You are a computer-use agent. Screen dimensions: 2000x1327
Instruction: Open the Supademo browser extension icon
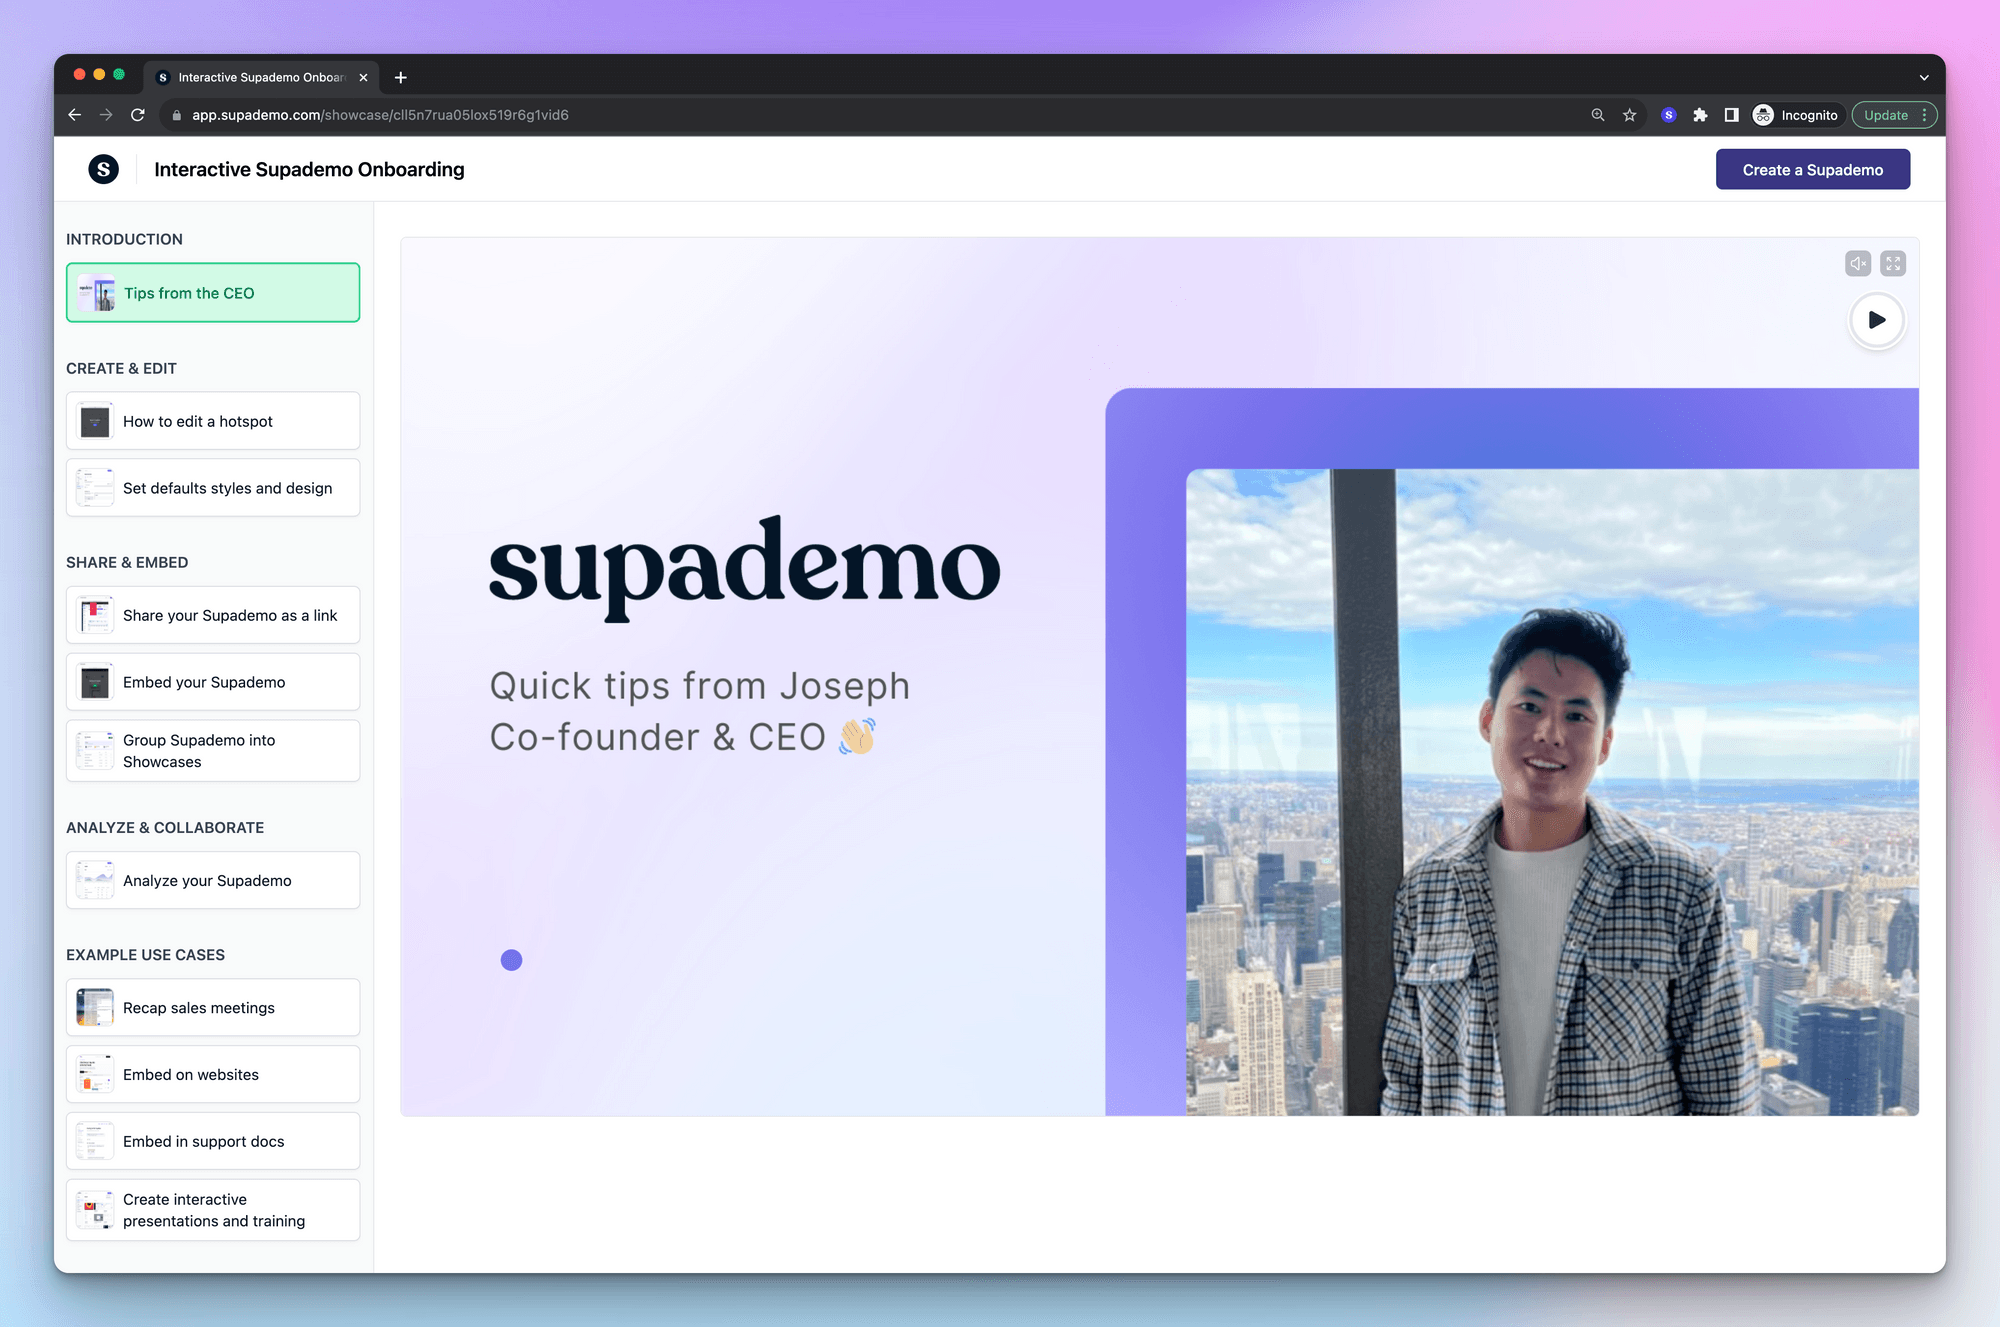click(1668, 115)
